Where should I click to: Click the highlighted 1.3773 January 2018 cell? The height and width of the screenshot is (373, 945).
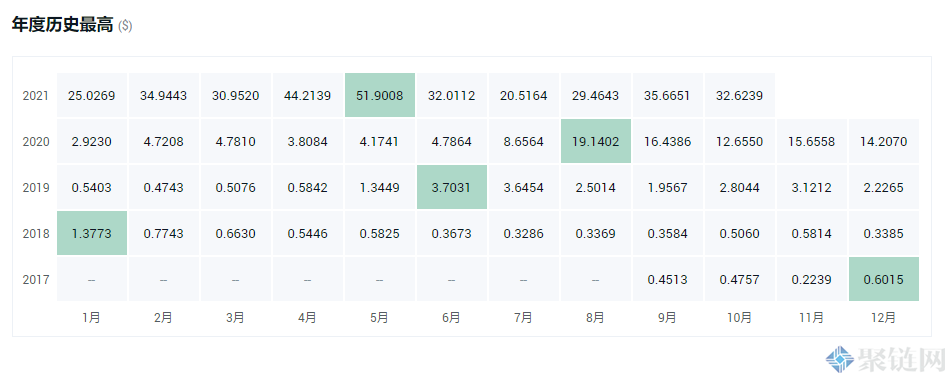(x=92, y=233)
